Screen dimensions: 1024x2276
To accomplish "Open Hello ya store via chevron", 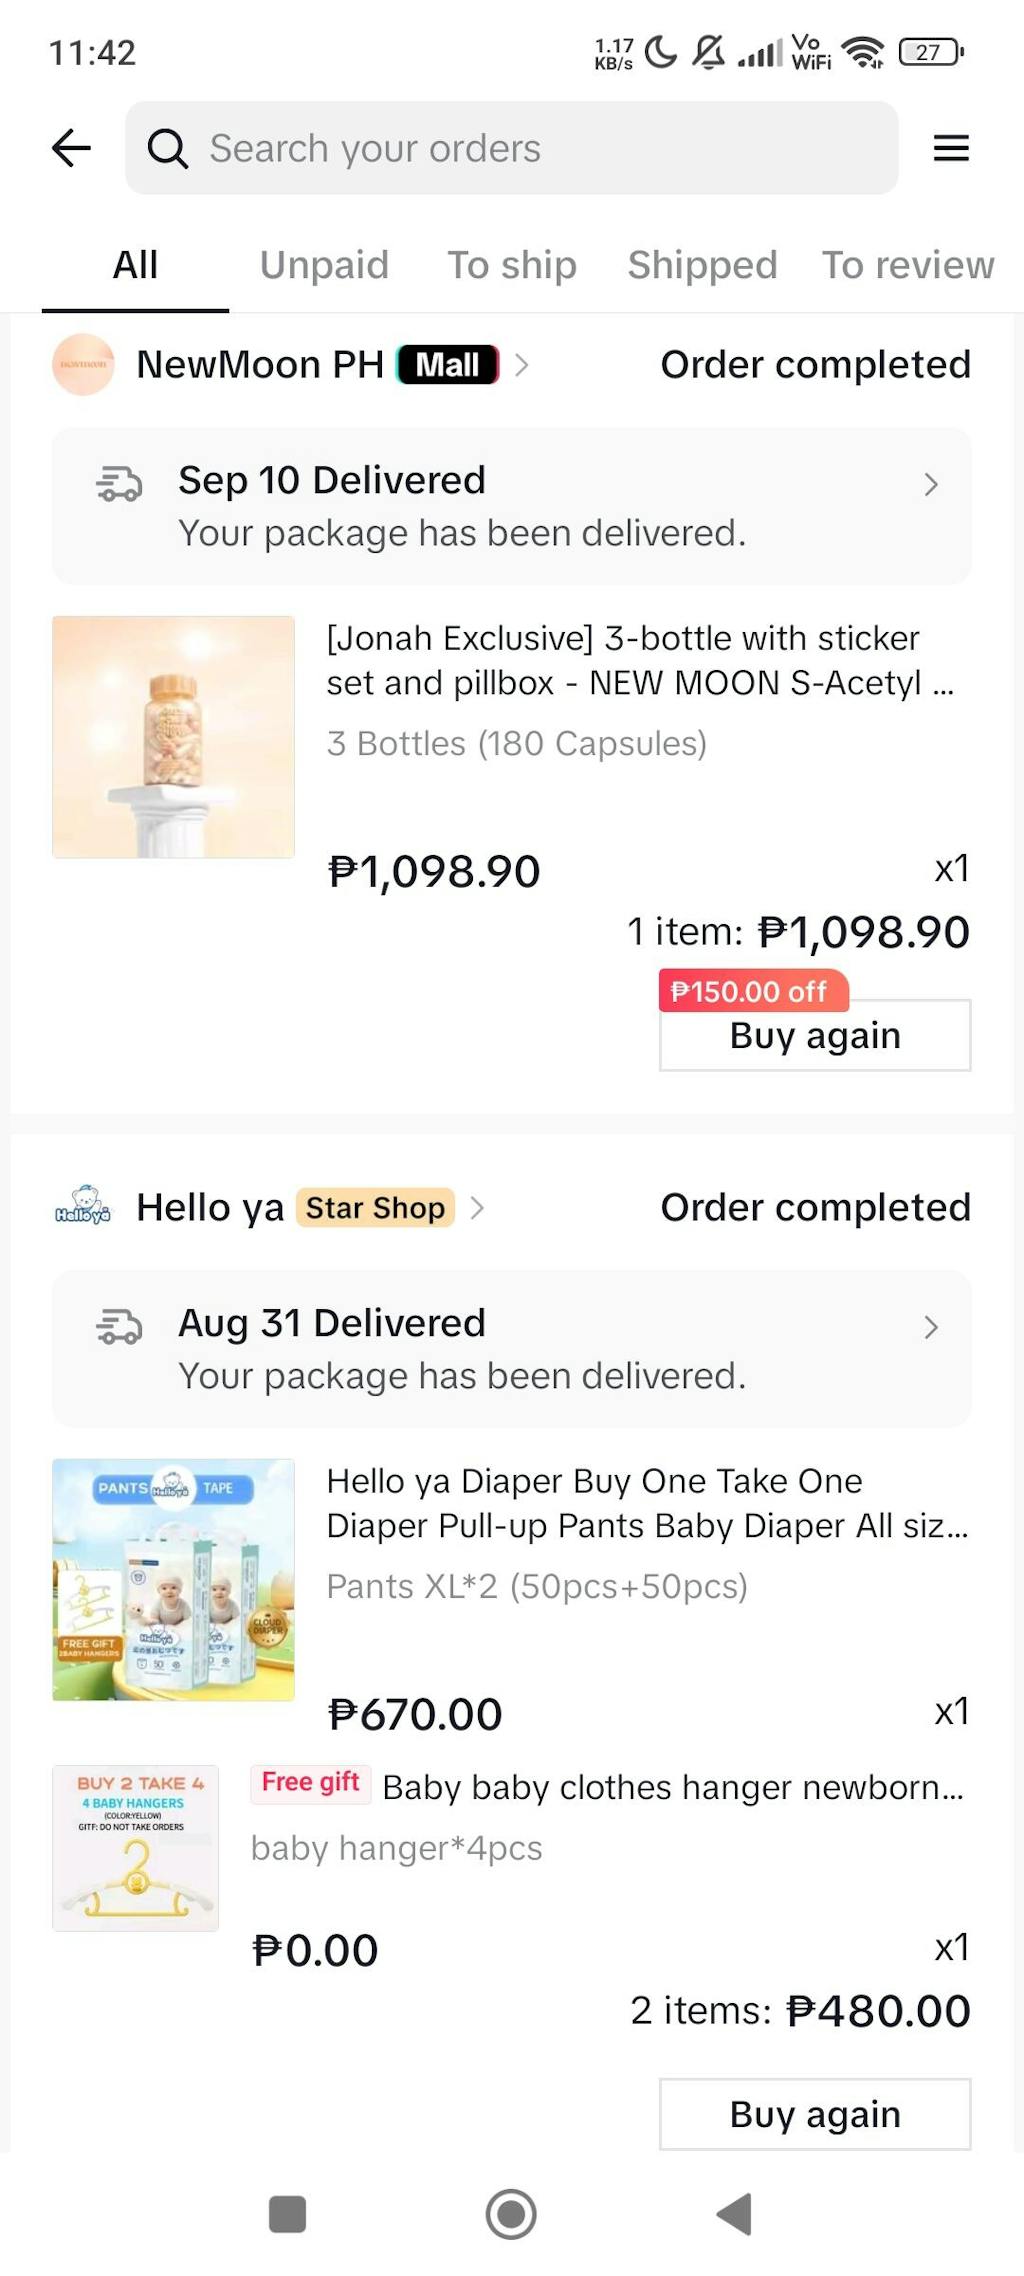I will 478,1208.
